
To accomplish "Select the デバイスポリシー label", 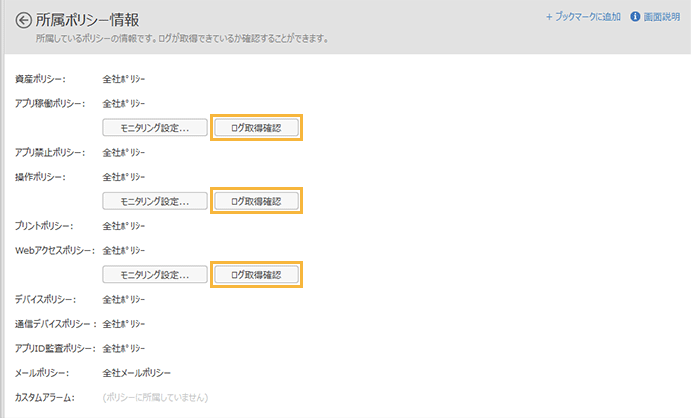I will click(45, 300).
